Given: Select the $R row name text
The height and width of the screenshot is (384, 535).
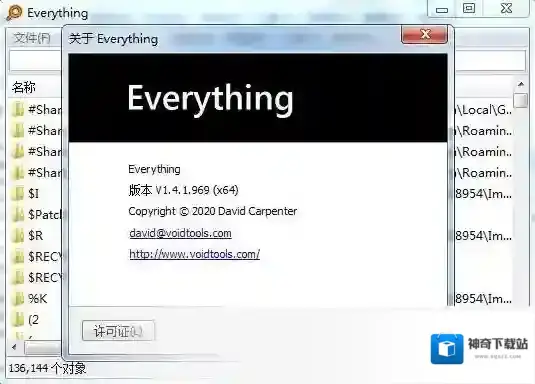Looking at the screenshot, I should tap(35, 236).
